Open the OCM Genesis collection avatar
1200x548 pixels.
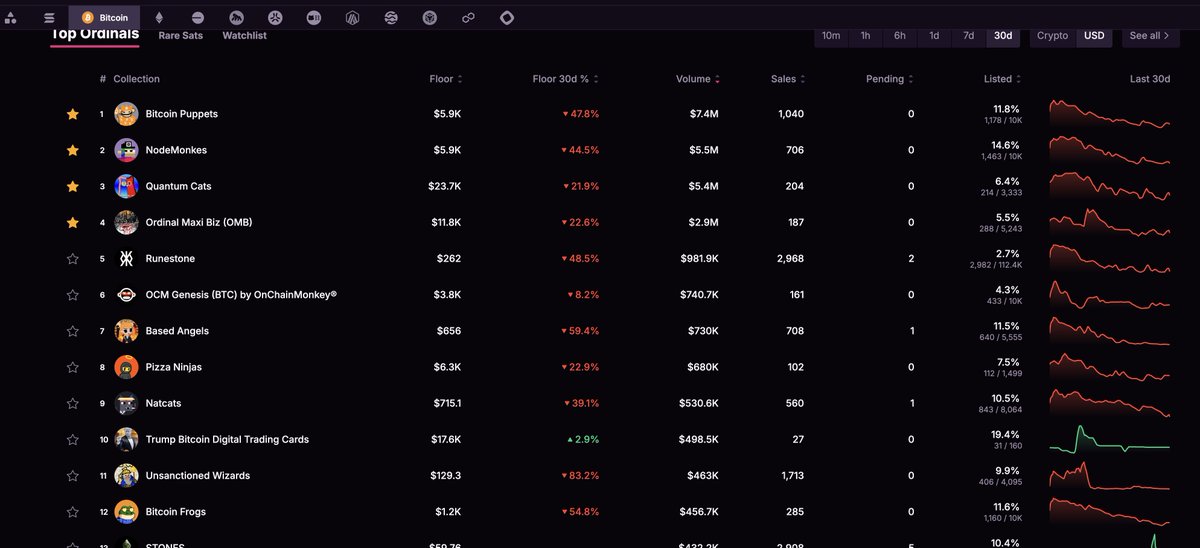[x=126, y=294]
